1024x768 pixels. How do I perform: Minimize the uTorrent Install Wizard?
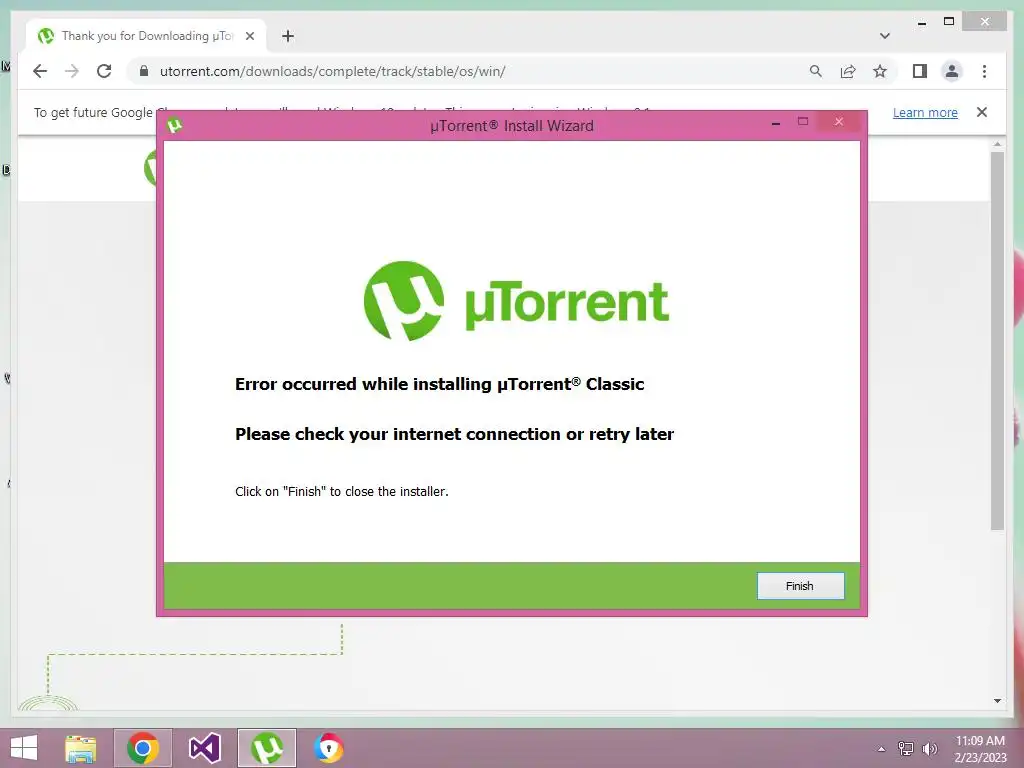[776, 122]
